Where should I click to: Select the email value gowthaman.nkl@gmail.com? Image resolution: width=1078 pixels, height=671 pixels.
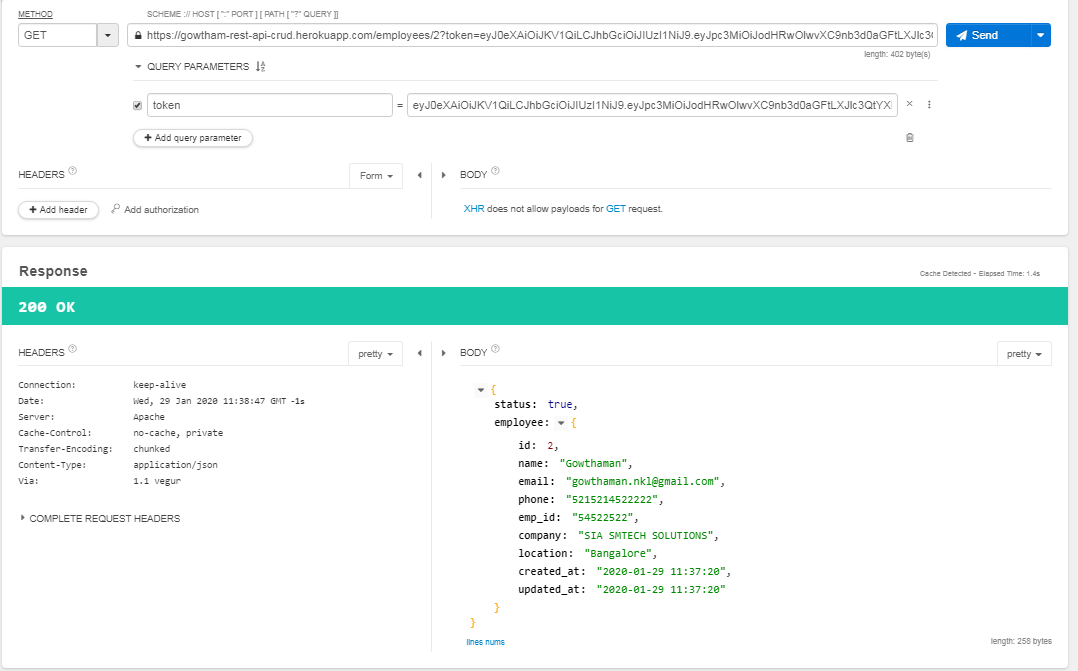[645, 481]
